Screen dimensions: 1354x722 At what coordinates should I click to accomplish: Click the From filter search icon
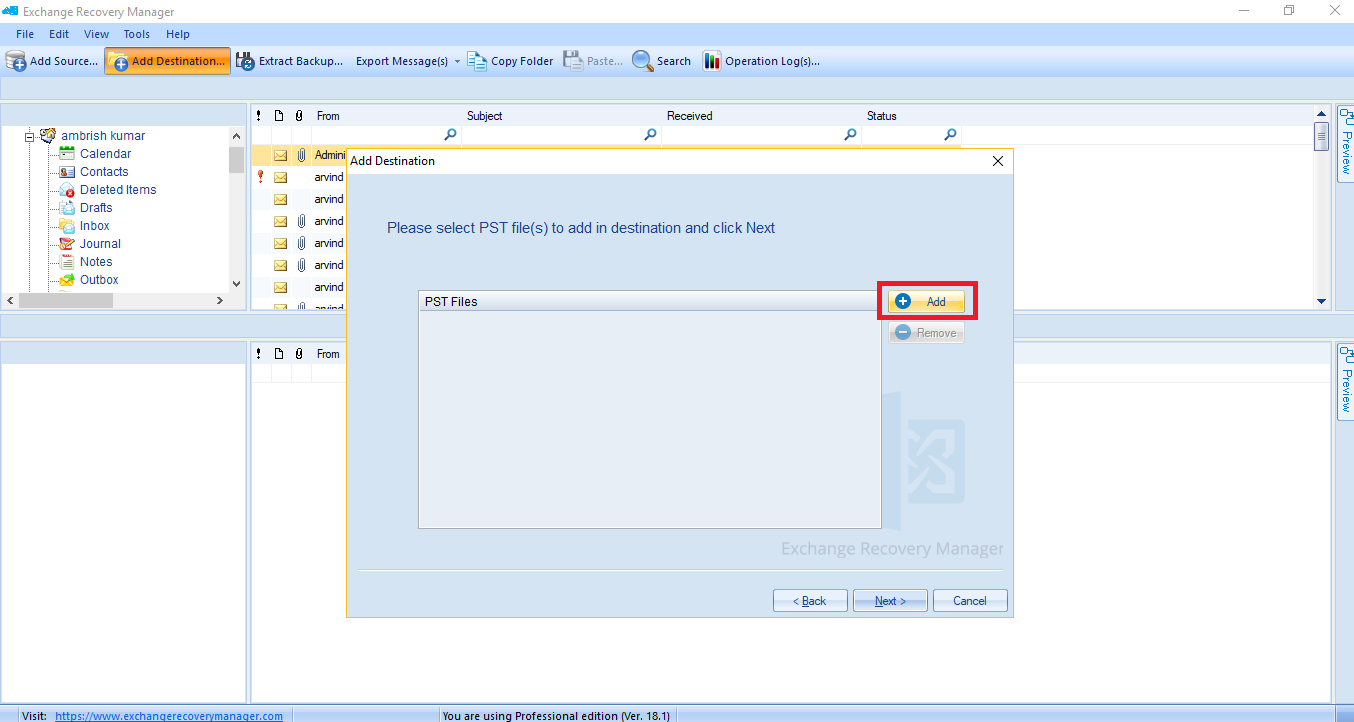tap(450, 135)
